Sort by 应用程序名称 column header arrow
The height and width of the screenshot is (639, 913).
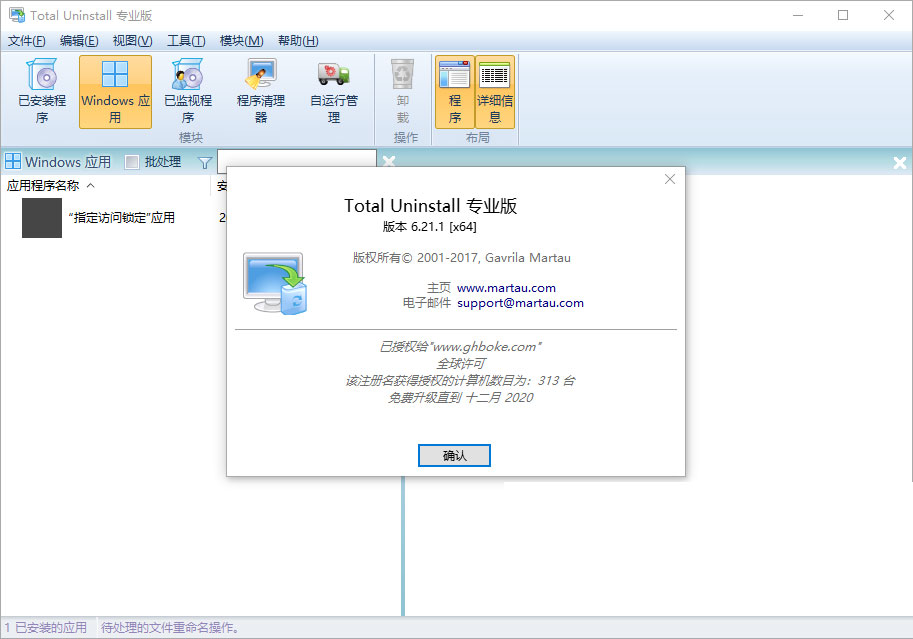(91, 185)
